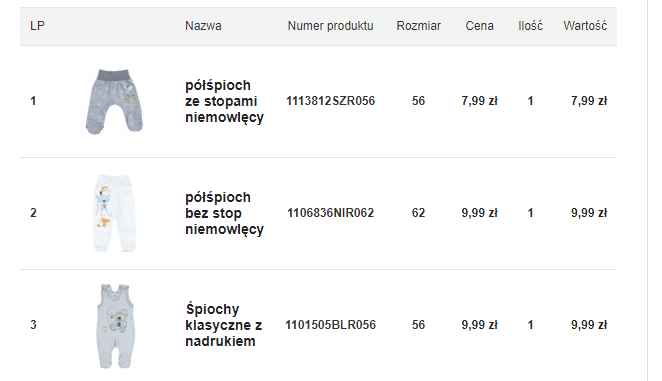Screen dimensions: 662x381
Task: Select product number 1106836NIR062
Action: click(331, 213)
